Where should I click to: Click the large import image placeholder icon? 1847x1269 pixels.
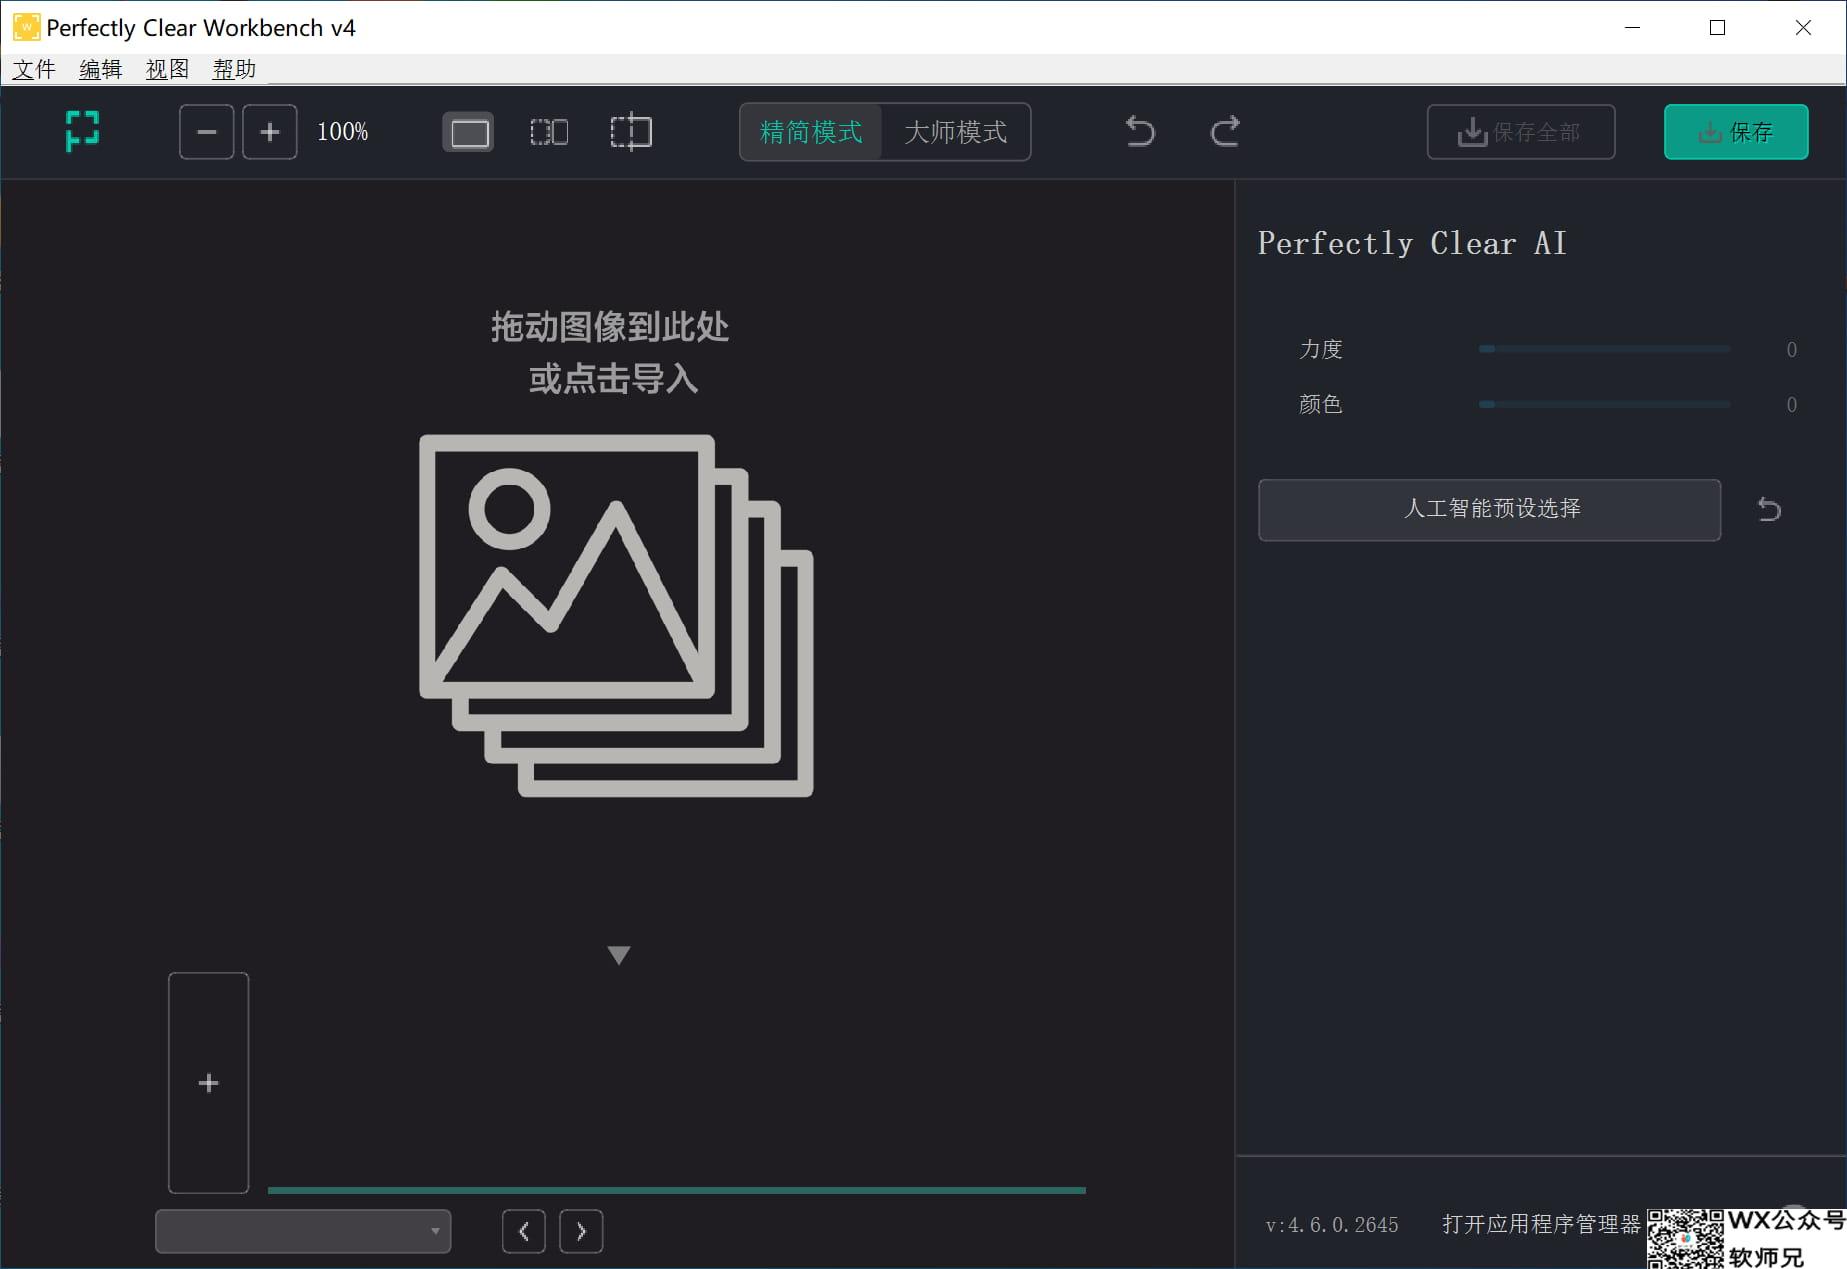pyautogui.click(x=616, y=615)
